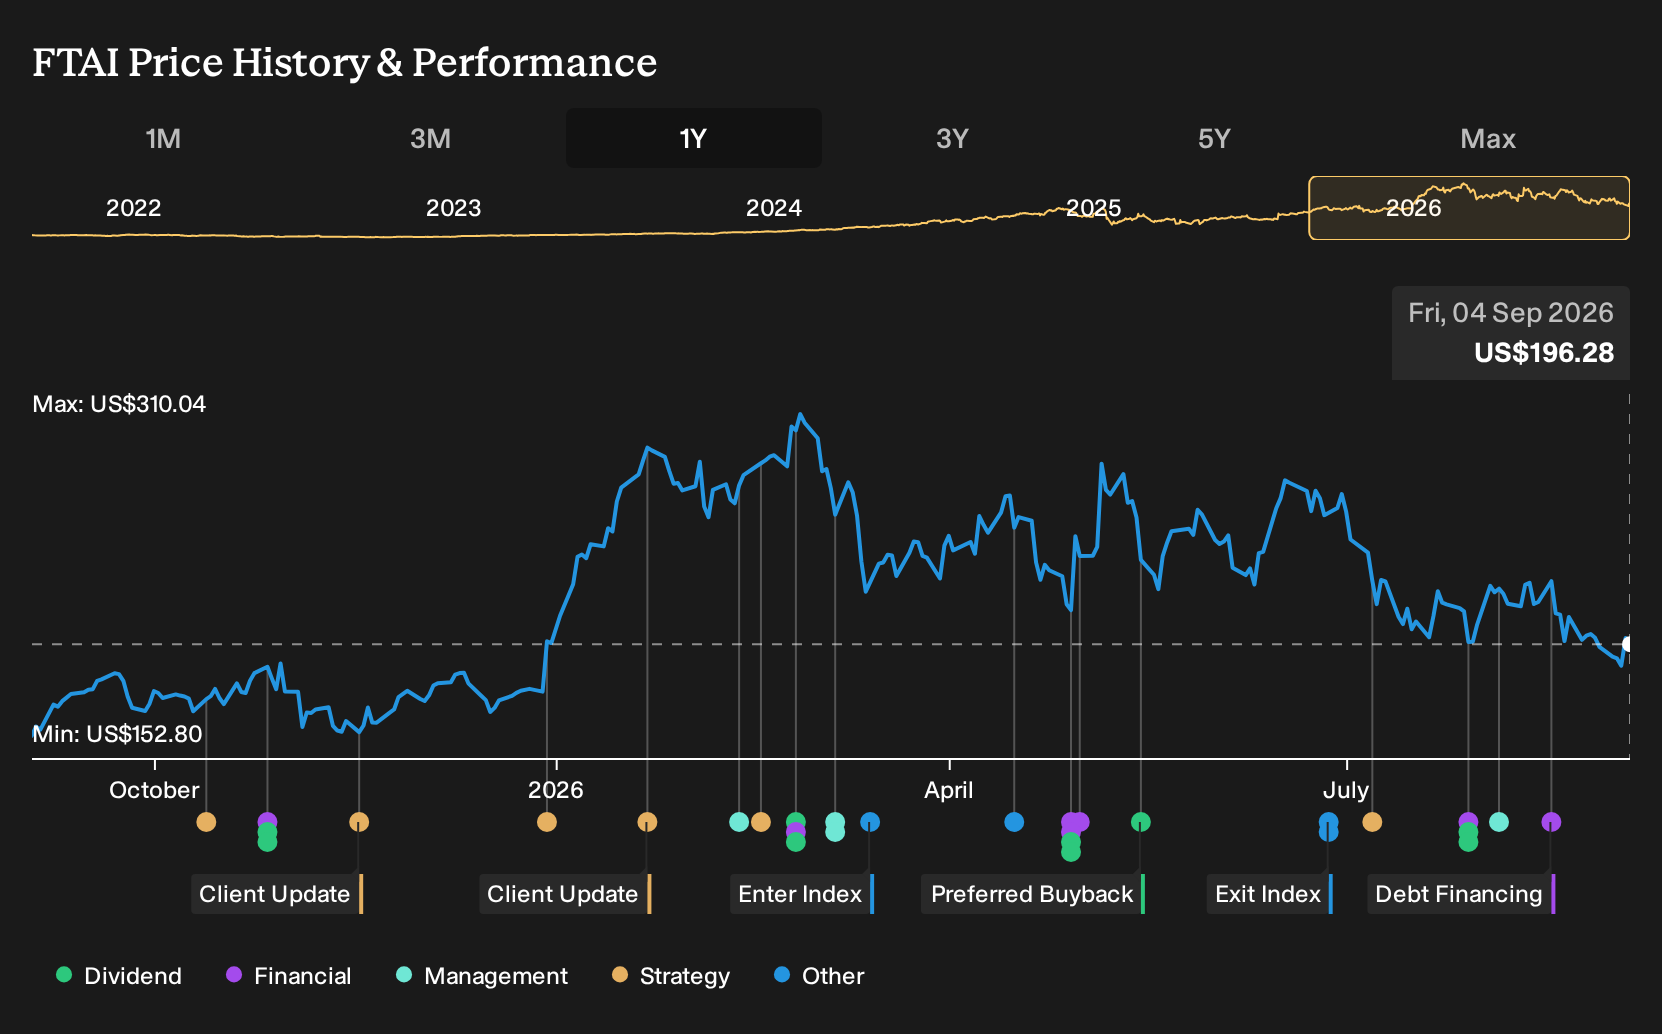This screenshot has width=1662, height=1034.
Task: Select the 3M time range tab
Action: [x=430, y=138]
